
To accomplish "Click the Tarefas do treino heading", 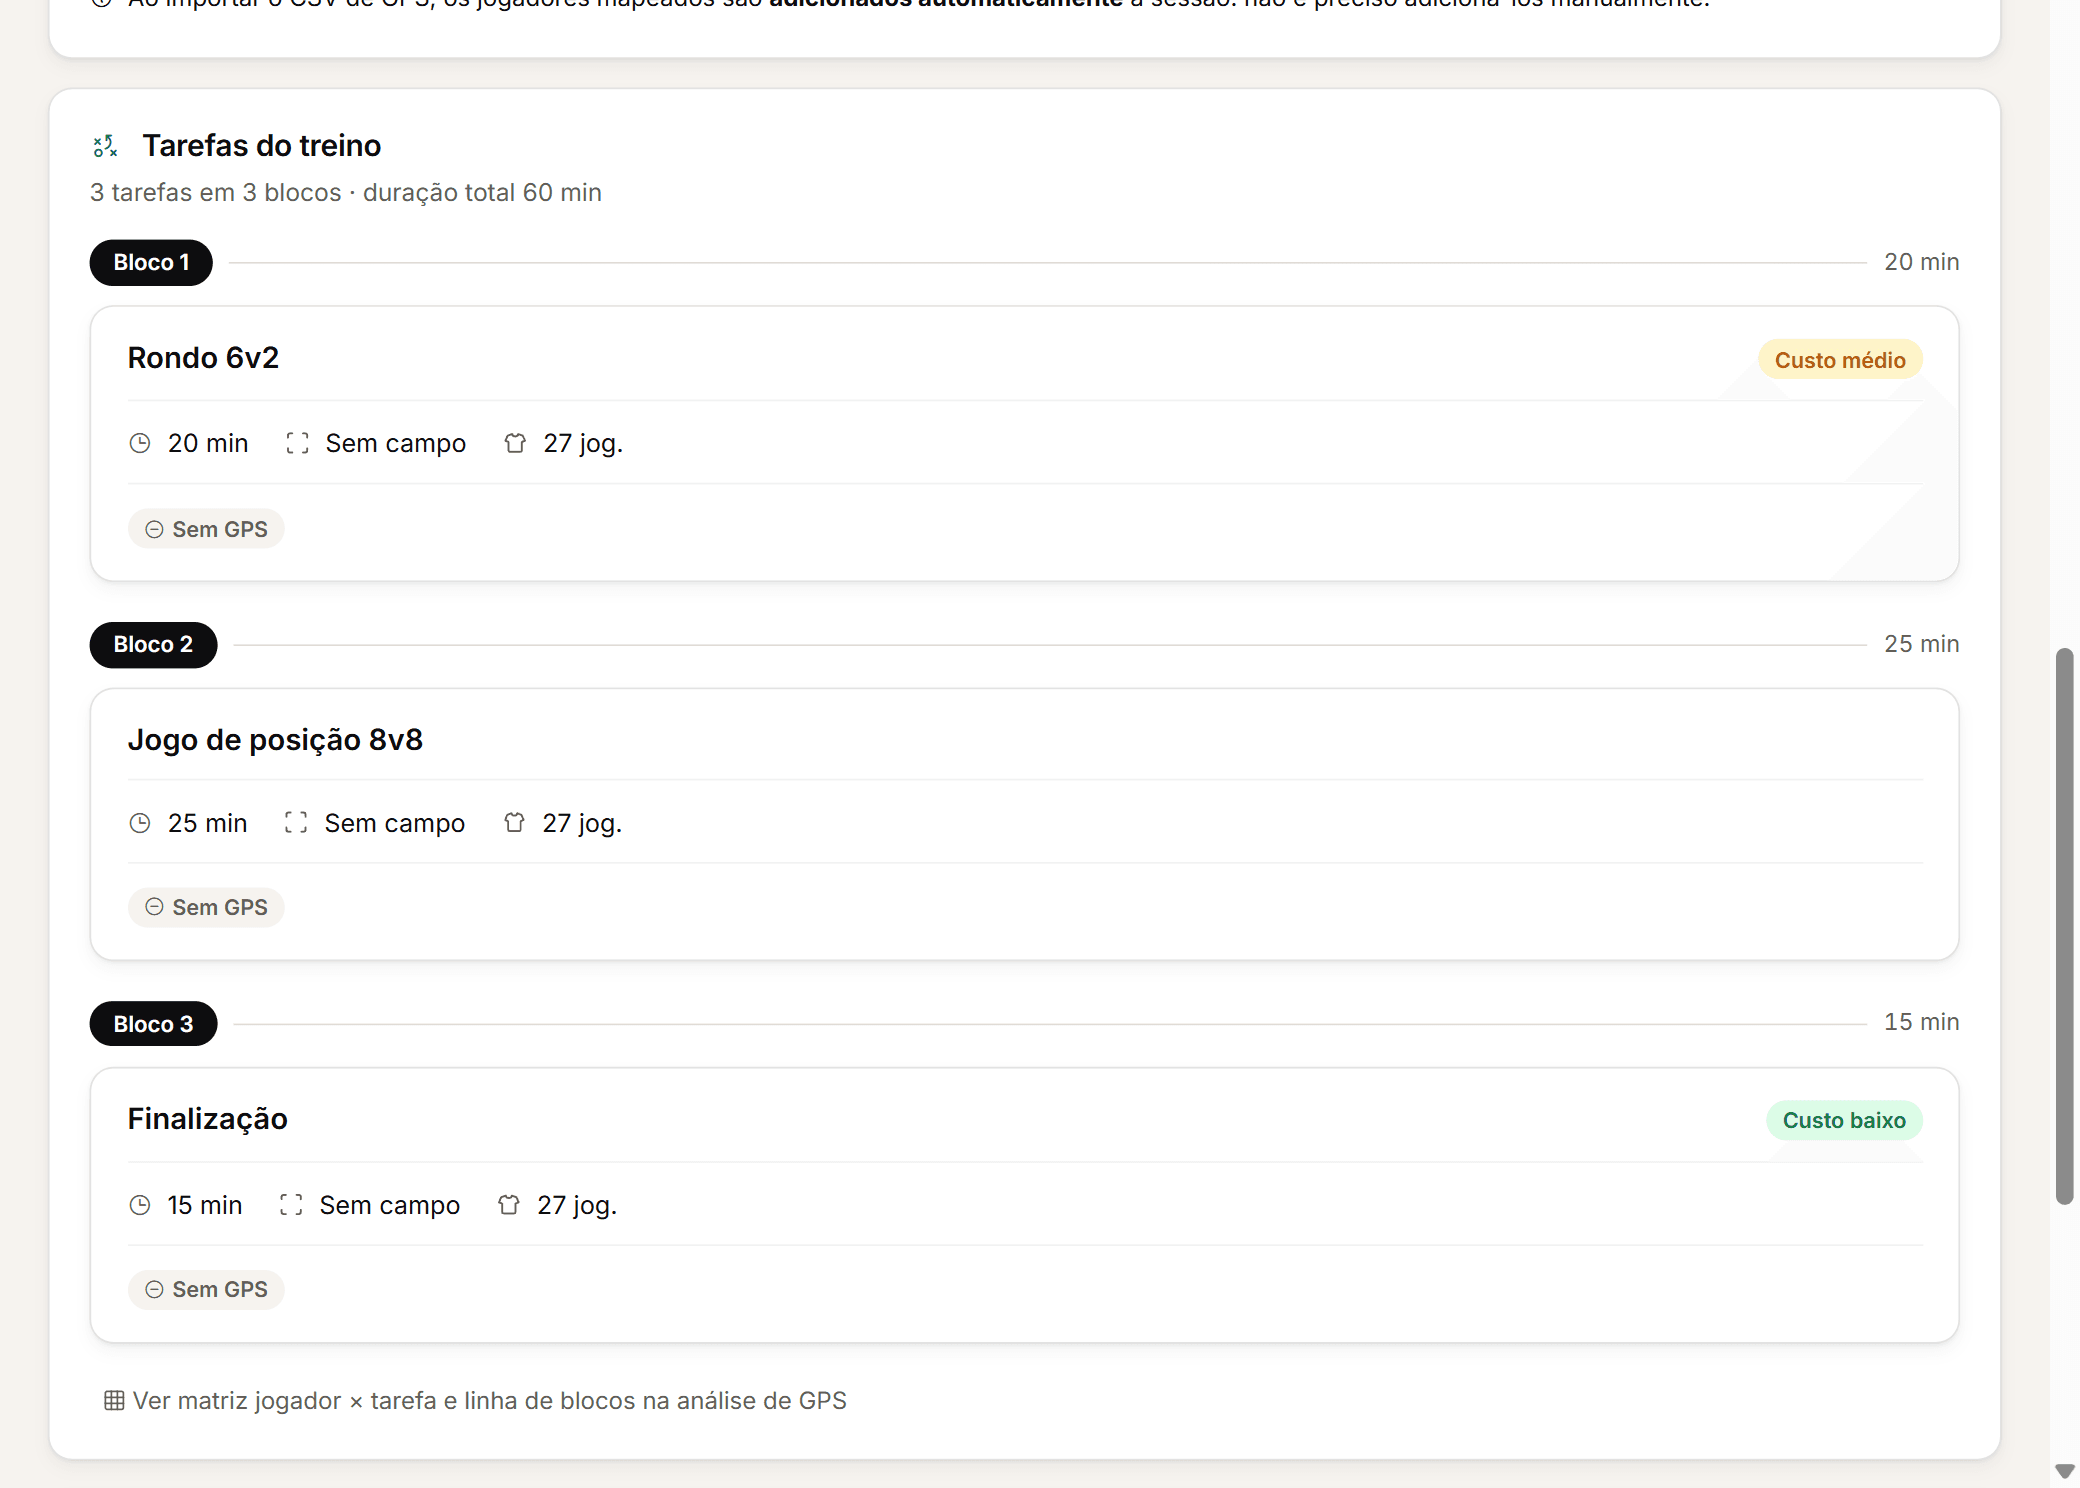I will 262,146.
